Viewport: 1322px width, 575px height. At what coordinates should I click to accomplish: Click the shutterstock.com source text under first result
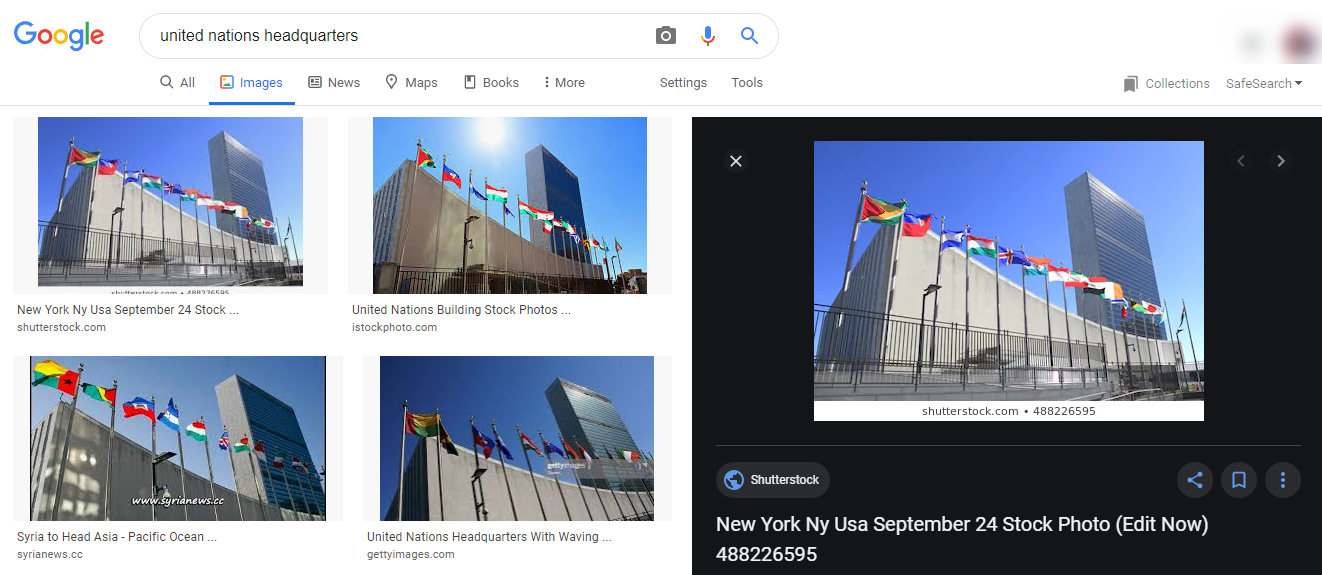click(61, 327)
